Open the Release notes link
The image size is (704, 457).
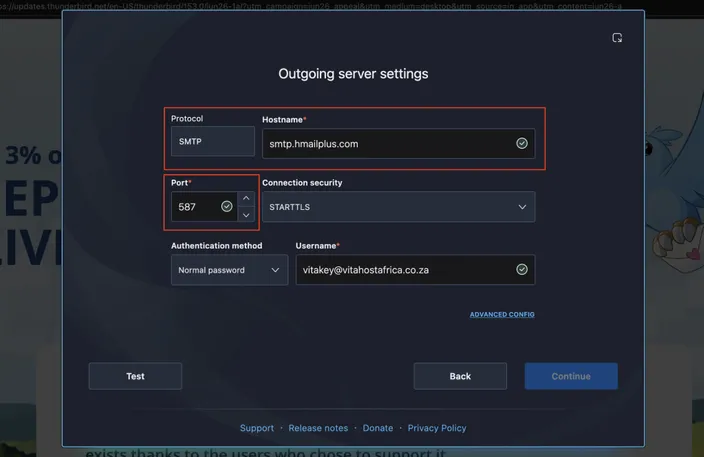tap(318, 428)
